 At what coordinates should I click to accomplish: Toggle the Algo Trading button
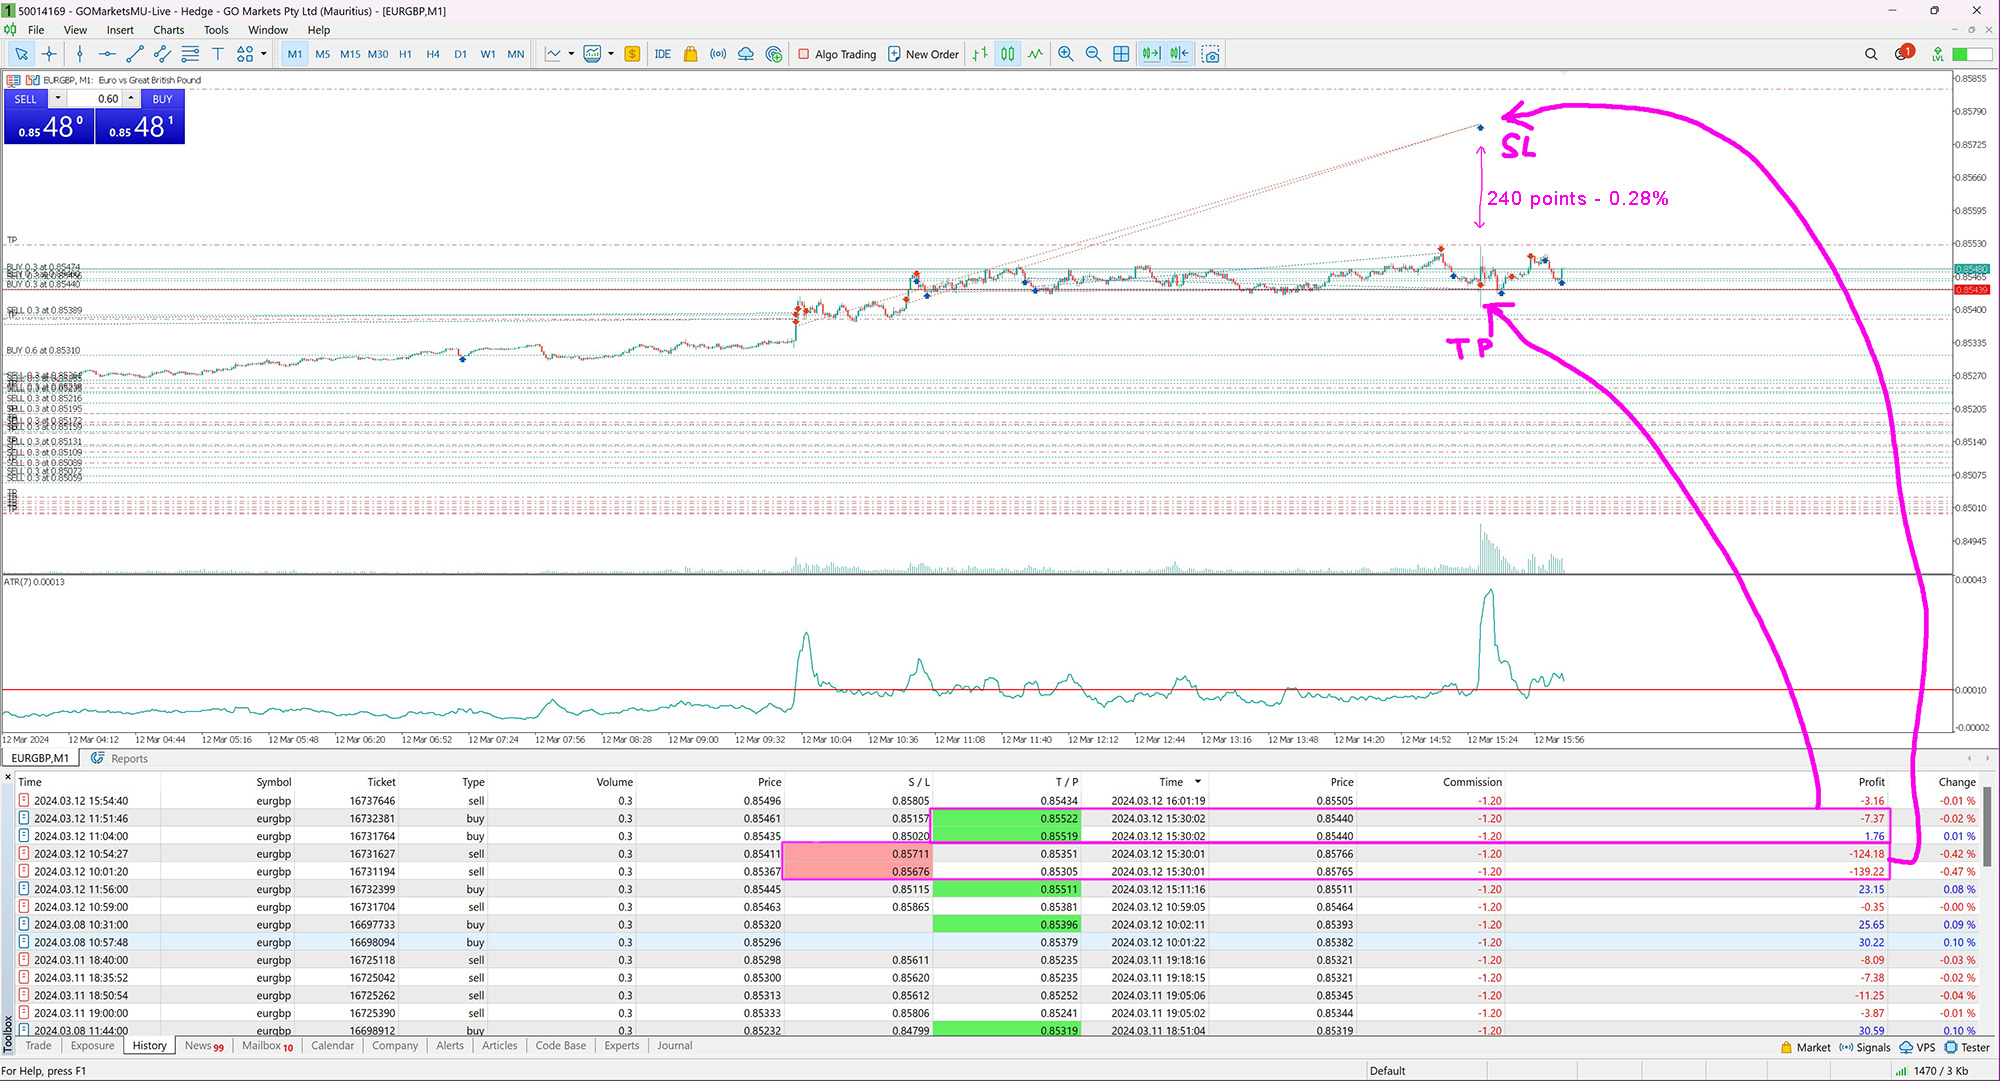coord(837,54)
